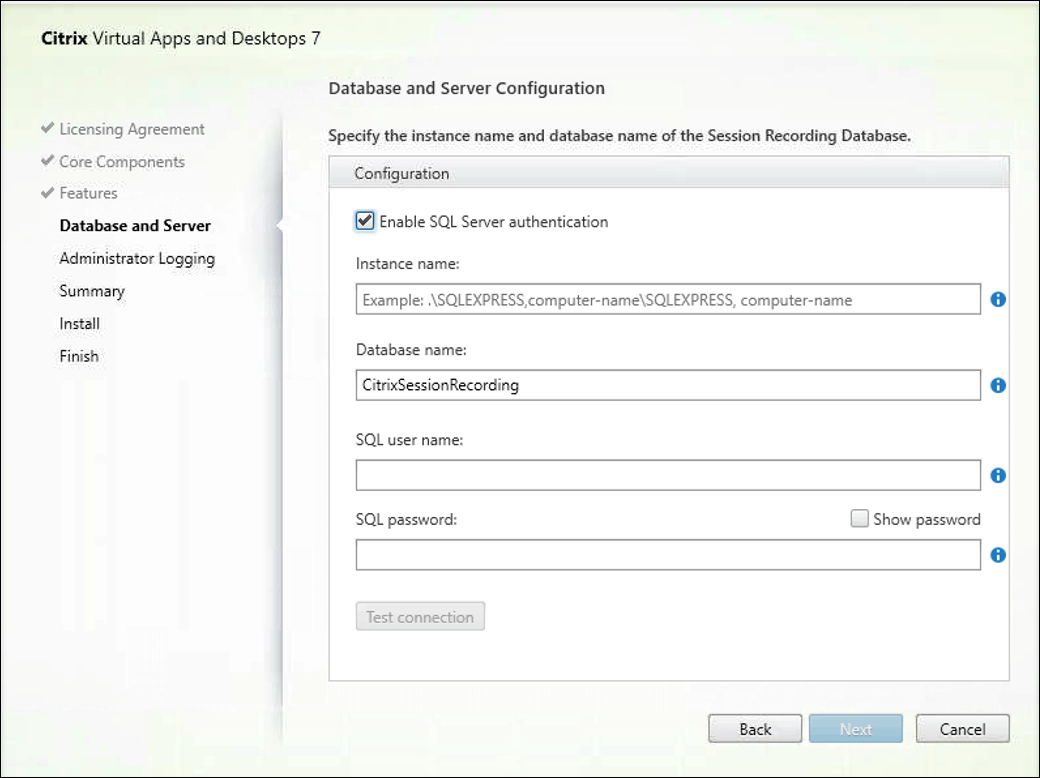Click inside the Instance name field
Image resolution: width=1040 pixels, height=778 pixels.
click(x=668, y=299)
